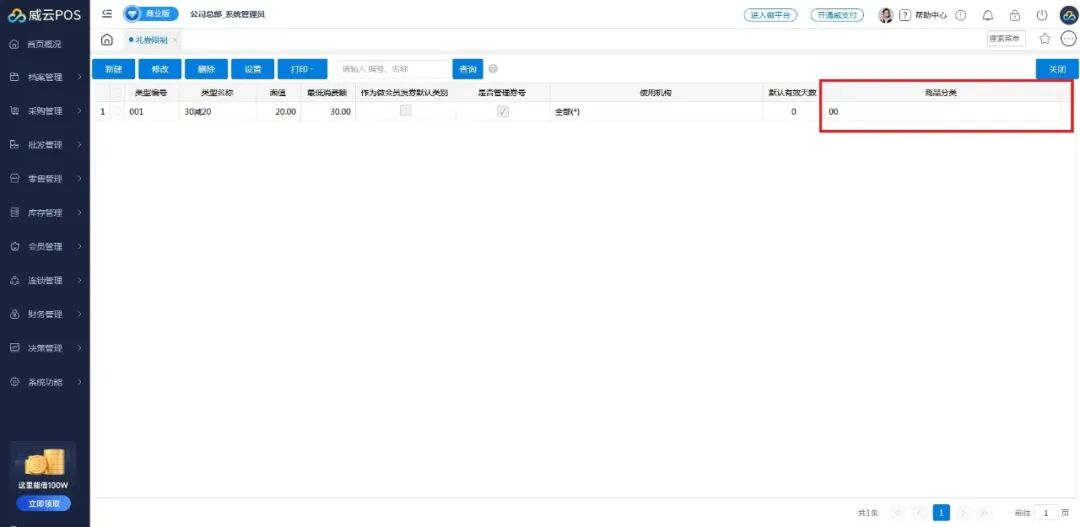Viewport: 1080px width, 527px height.
Task: Collapse the sidebar with the menu fold icon
Action: click(x=107, y=14)
